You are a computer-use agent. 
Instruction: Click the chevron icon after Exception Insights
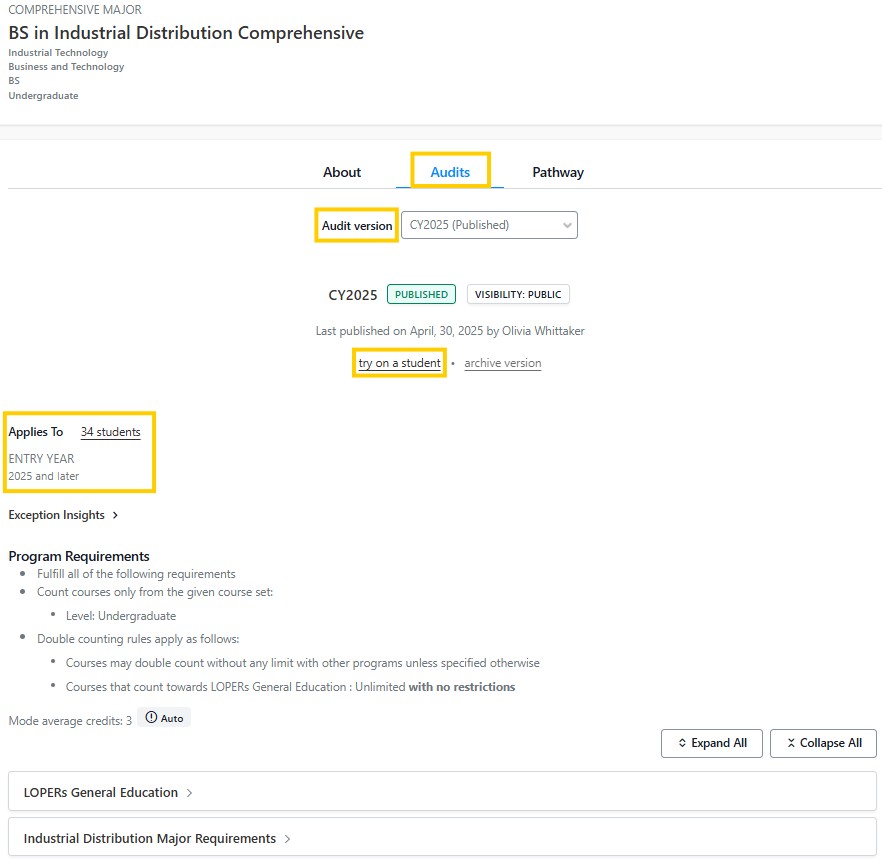(x=115, y=515)
